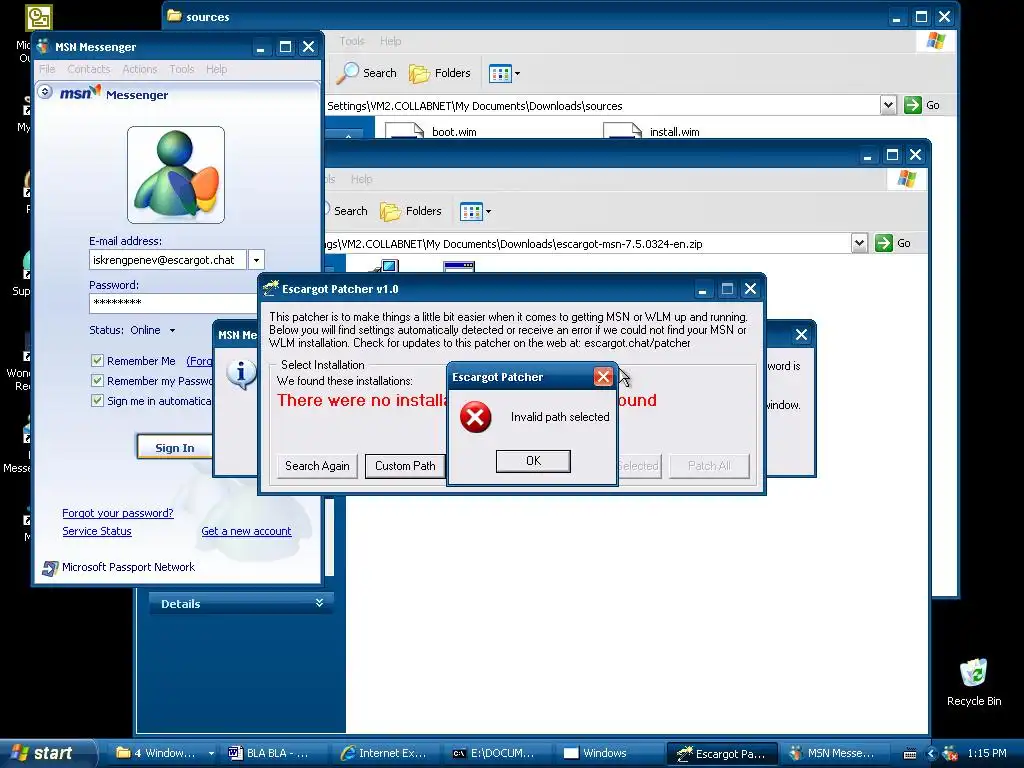
Task: Toggle Sign me in automatically checkbox
Action: coord(97,400)
